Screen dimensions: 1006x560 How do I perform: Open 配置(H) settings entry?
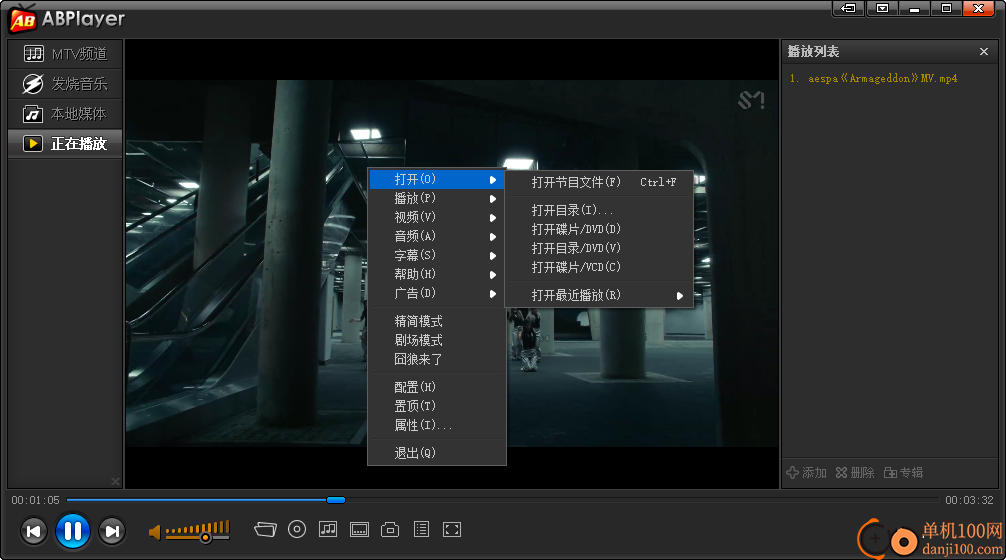(x=437, y=387)
